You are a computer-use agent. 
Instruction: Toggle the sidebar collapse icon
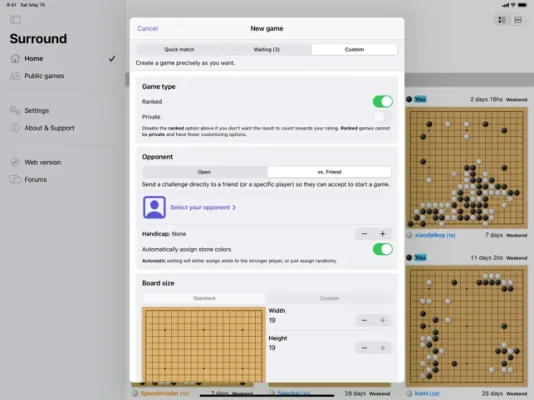[x=15, y=20]
